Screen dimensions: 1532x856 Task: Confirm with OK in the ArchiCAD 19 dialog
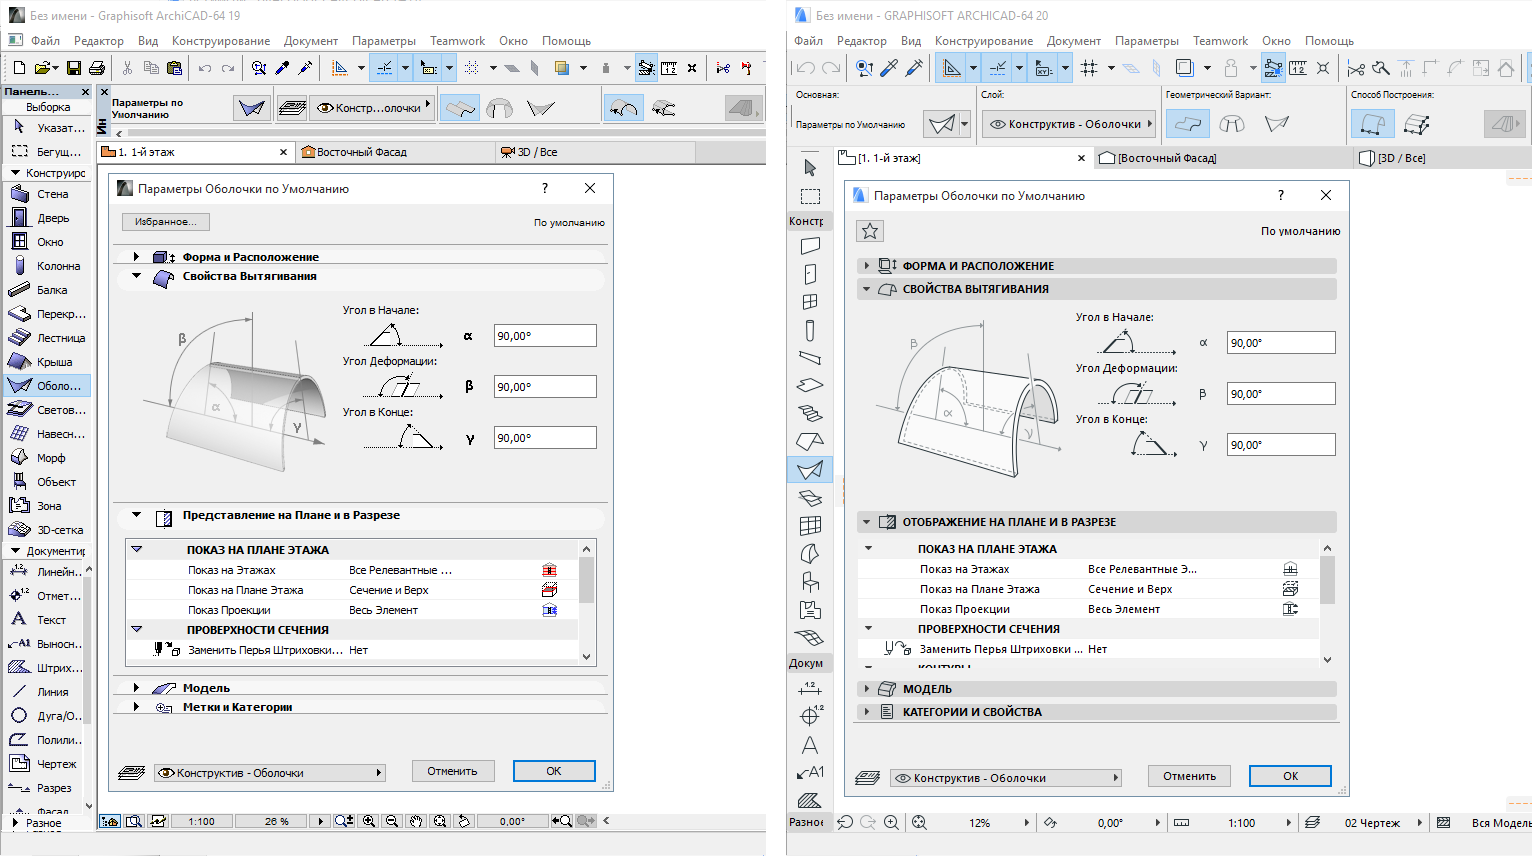pos(554,771)
